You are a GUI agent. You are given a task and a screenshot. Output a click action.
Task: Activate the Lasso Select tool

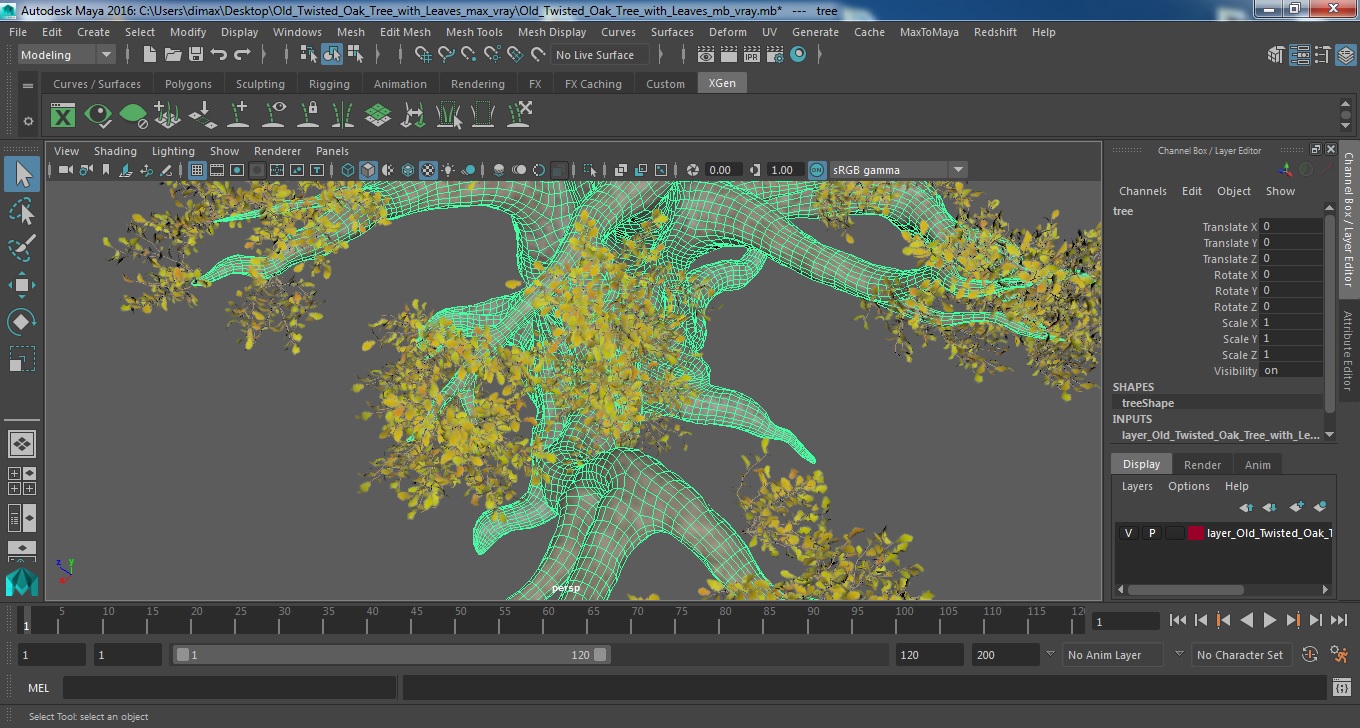(x=22, y=211)
